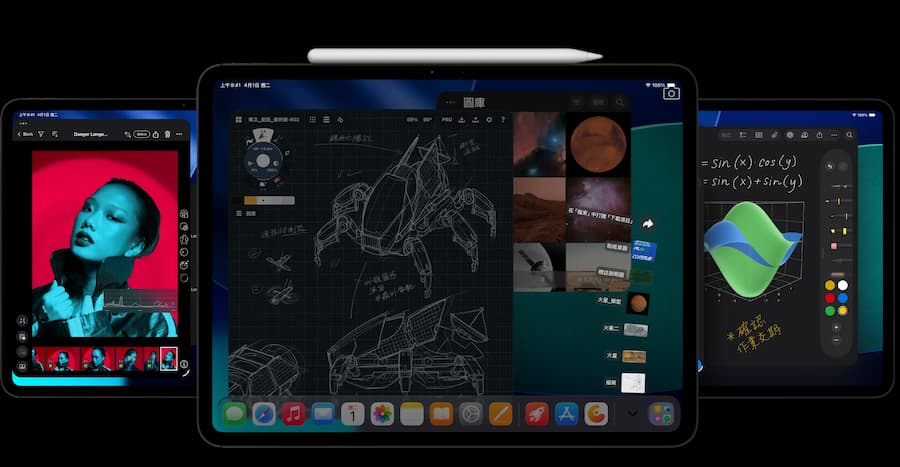Click the Edit pill button in photo editor
Viewport: 900px width, 467px height.
[x=141, y=134]
